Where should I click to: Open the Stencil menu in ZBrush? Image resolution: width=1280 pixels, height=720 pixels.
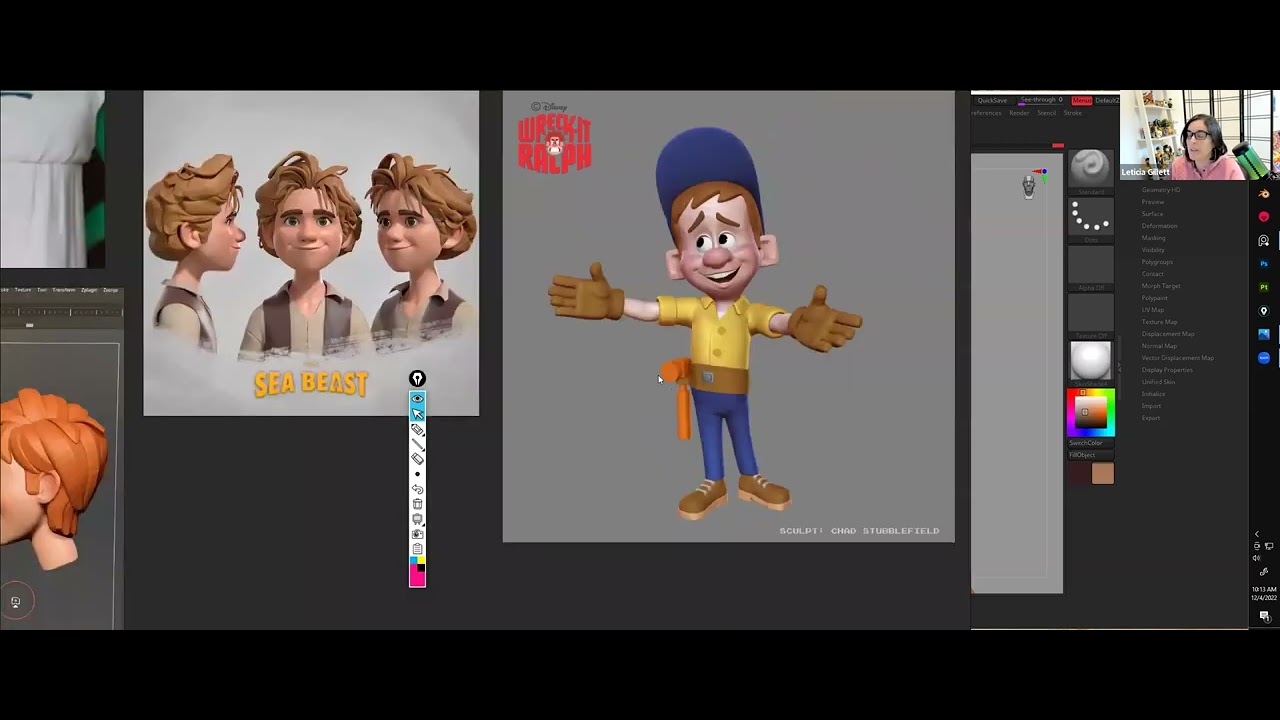coord(1047,113)
